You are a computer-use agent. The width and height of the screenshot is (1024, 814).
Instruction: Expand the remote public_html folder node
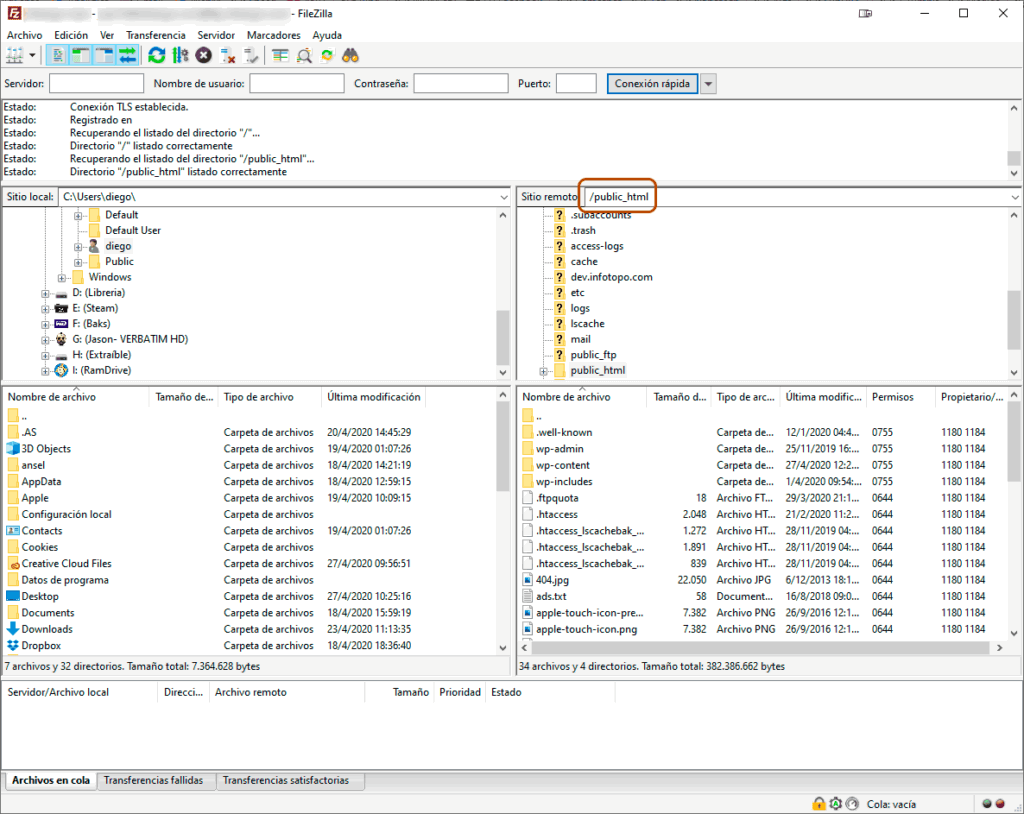click(x=544, y=371)
